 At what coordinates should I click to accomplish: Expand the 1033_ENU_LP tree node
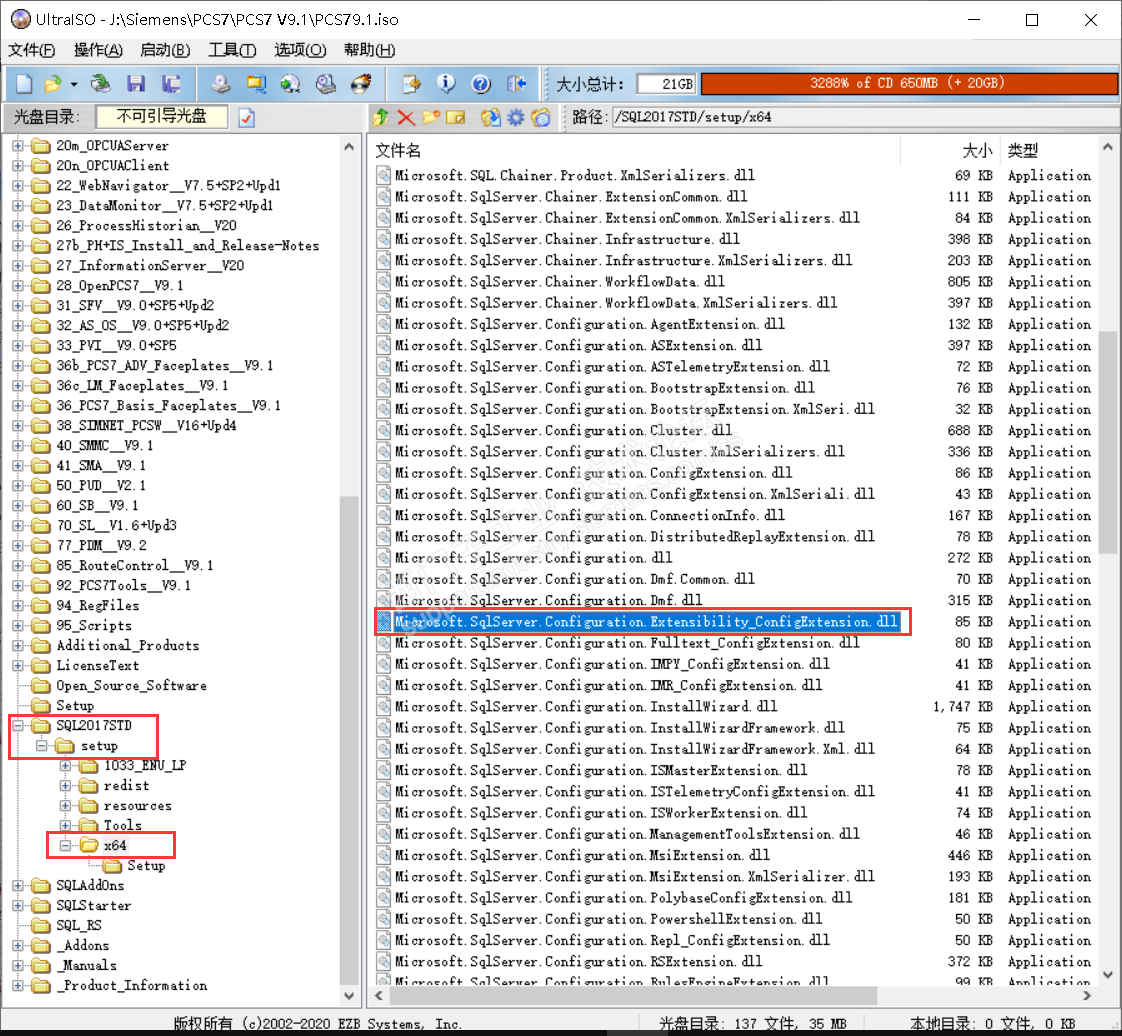tap(65, 766)
